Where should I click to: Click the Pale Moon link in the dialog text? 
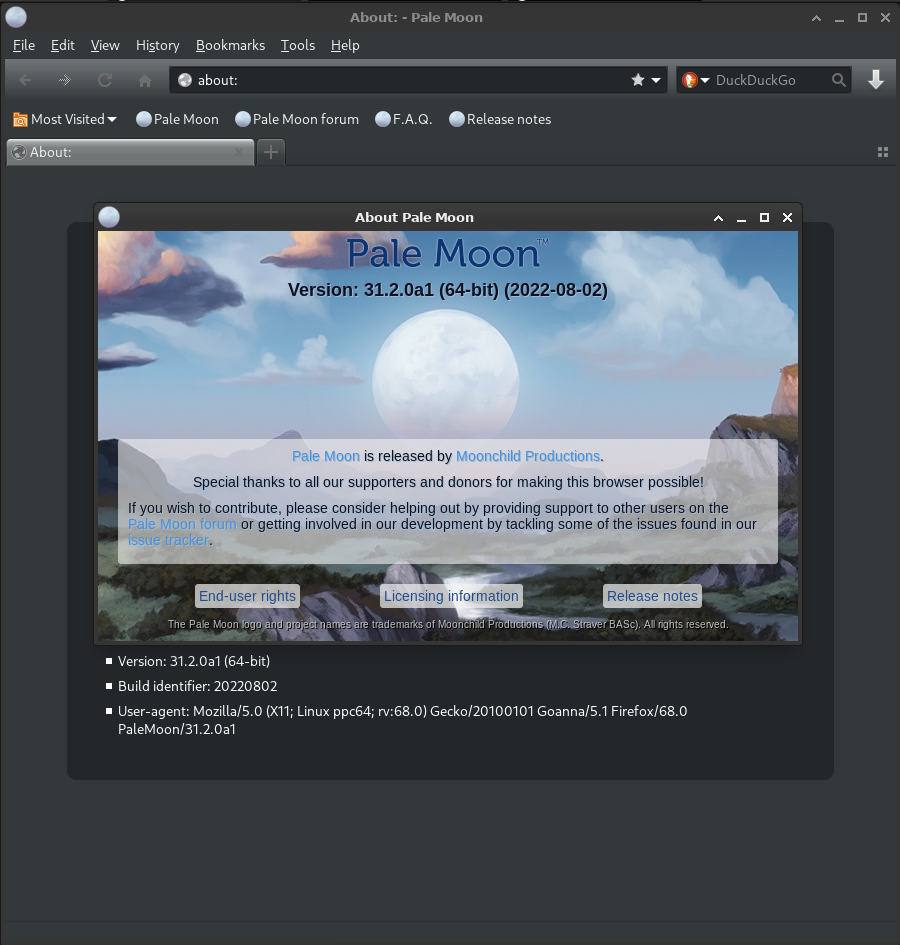326,456
